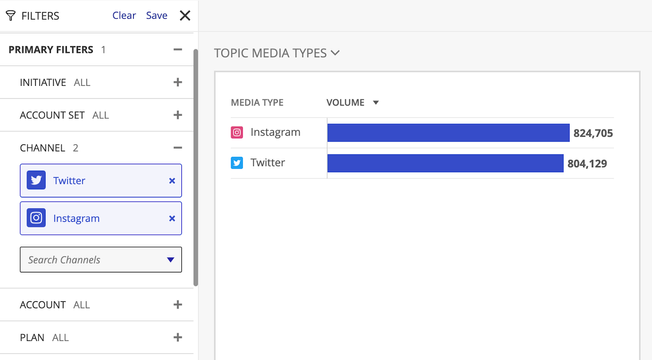Viewport: 652px width, 360px height.
Task: Expand the Plan filter
Action: click(178, 337)
